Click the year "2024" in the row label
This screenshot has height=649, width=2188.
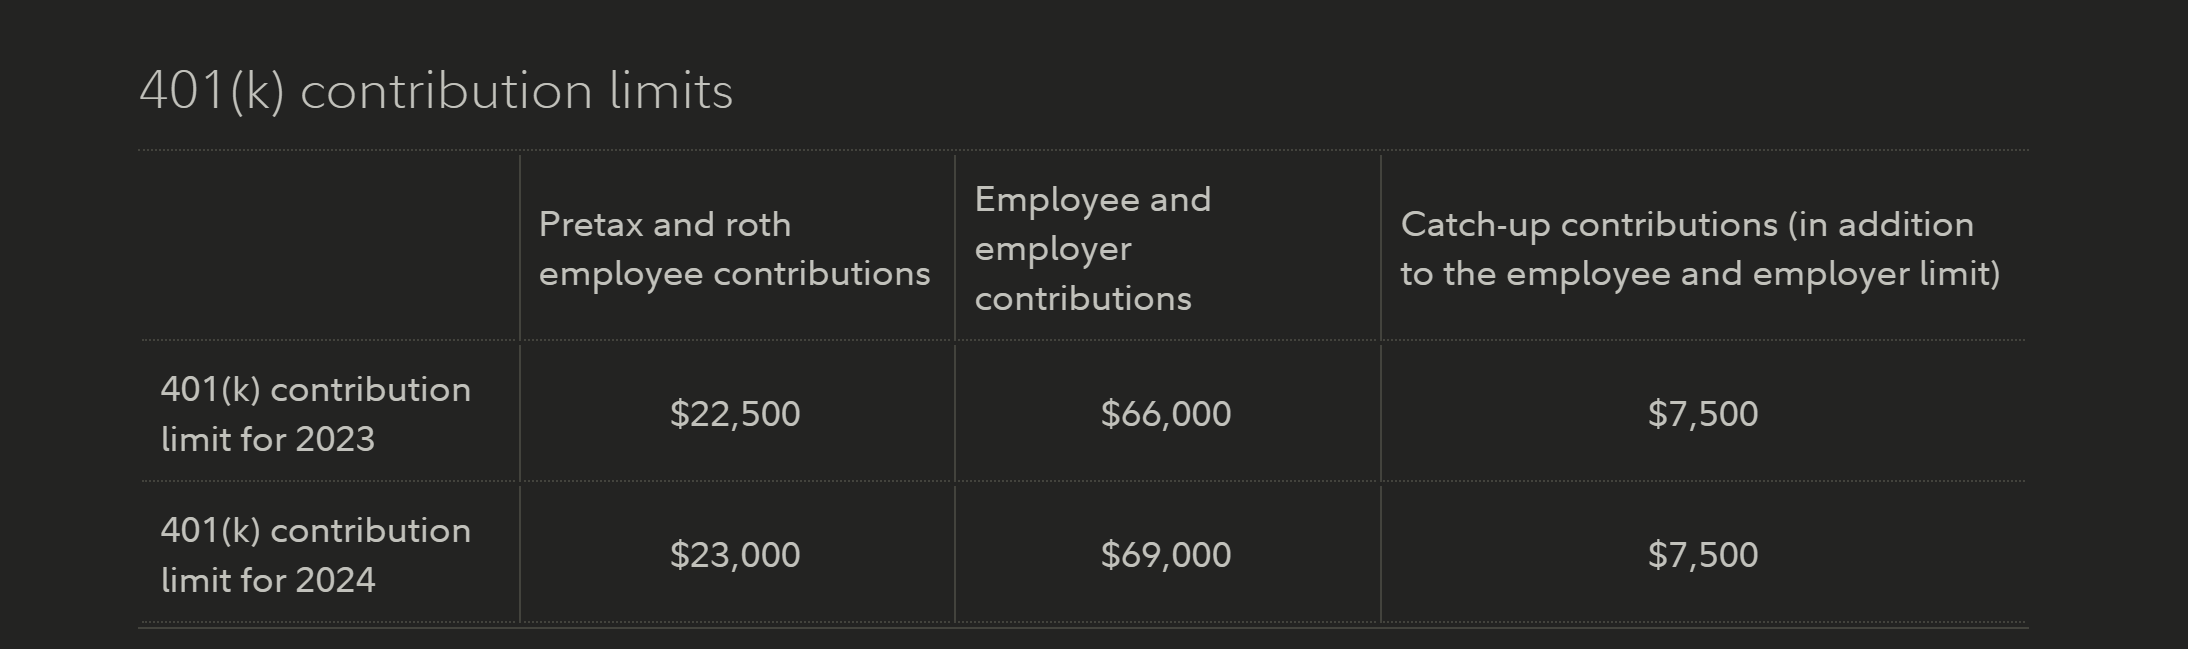coord(334,581)
